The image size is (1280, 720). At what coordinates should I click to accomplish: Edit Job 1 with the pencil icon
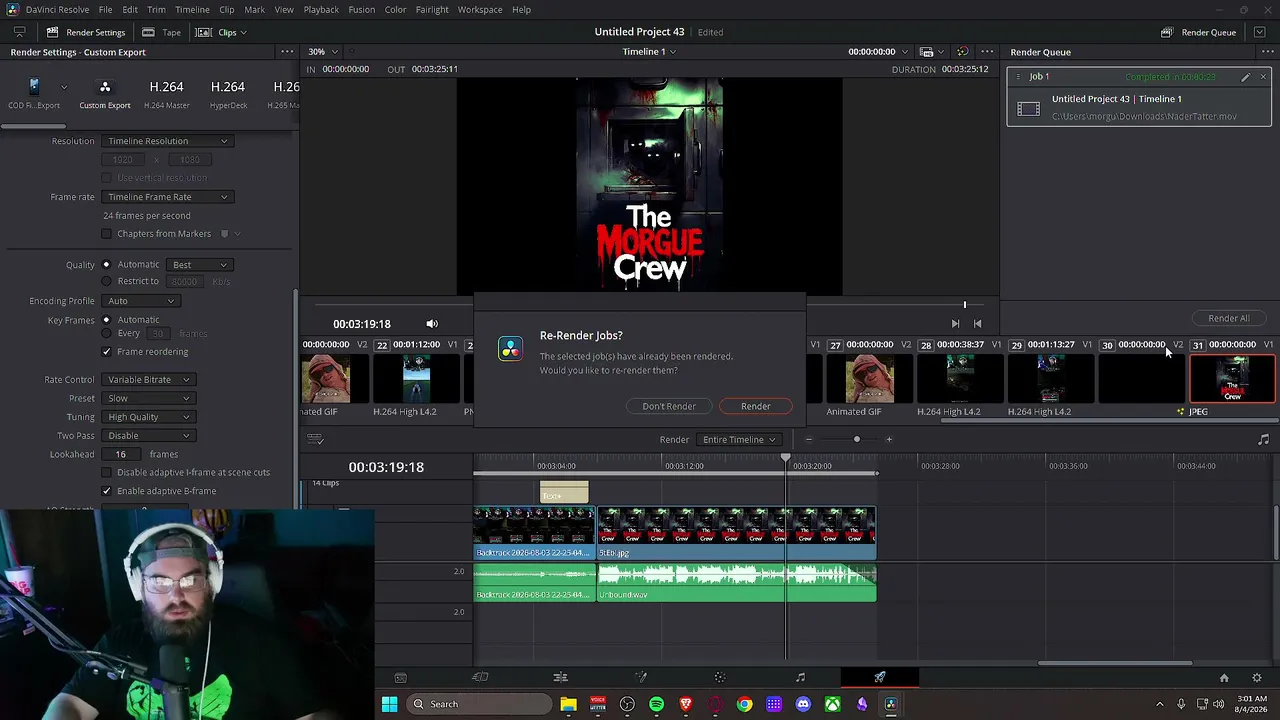[1245, 77]
